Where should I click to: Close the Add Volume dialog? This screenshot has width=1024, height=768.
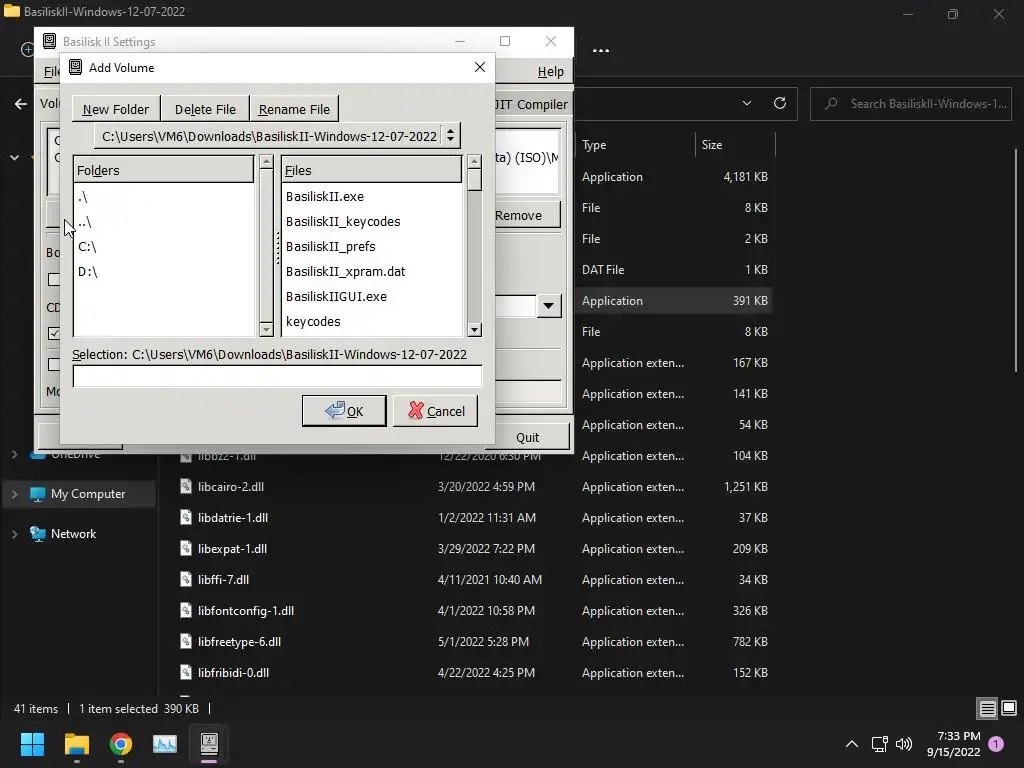coord(480,67)
